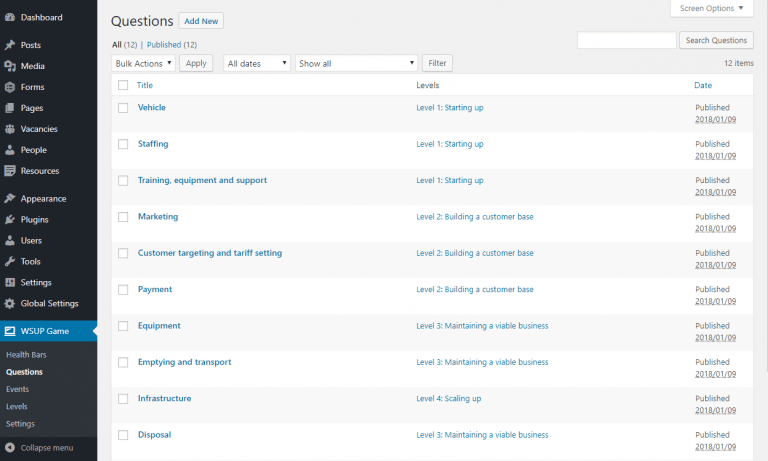Open the Events submenu item
This screenshot has width=768, height=461.
(17, 389)
